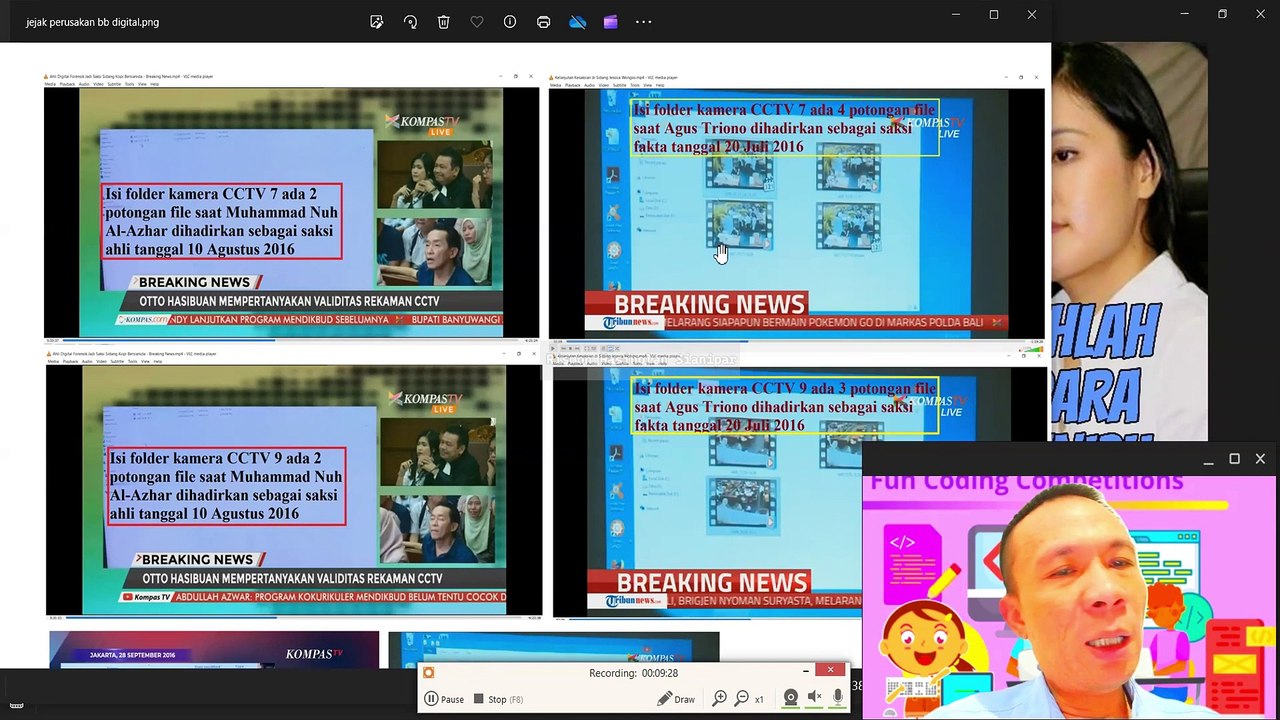Restore down the background window behind Photos
1280x720 pixels.
tap(1222, 14)
